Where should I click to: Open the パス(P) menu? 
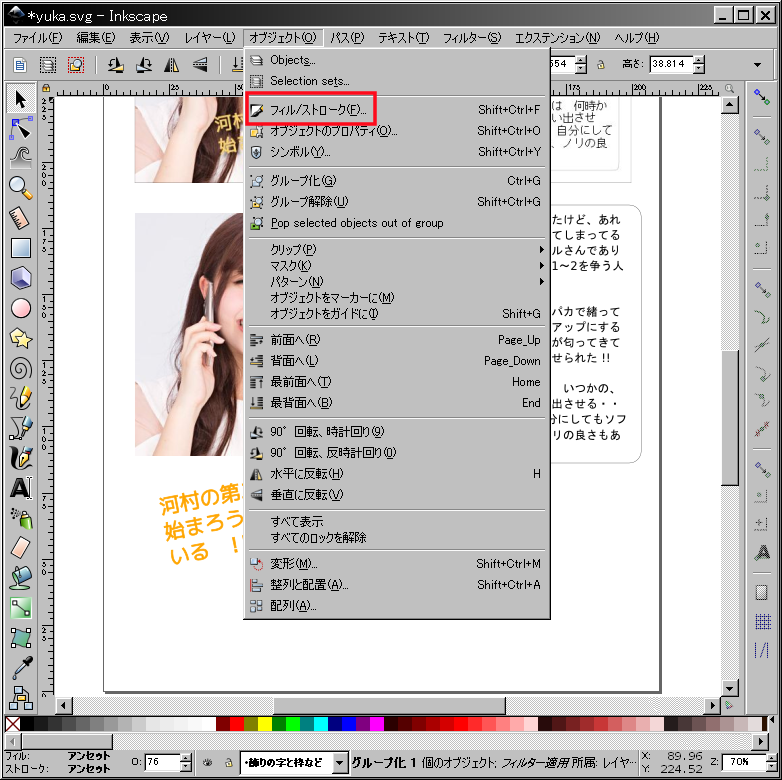tap(347, 38)
